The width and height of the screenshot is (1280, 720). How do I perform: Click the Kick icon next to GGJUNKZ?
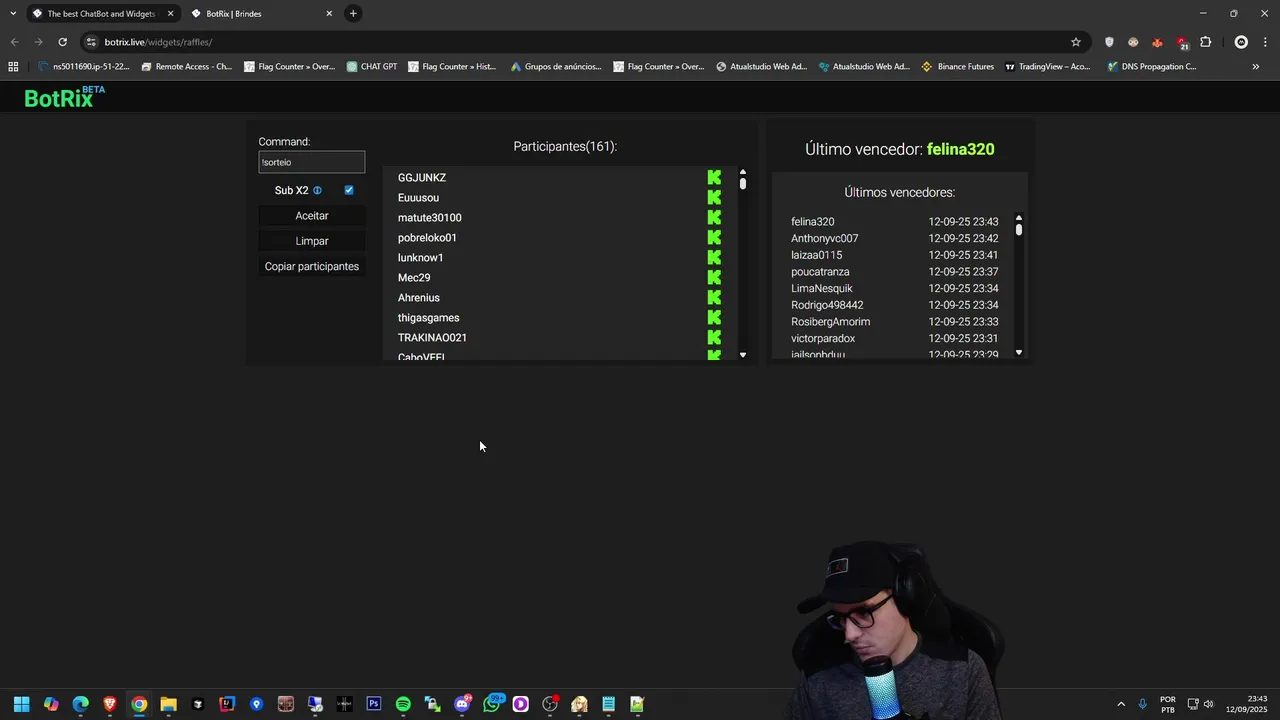[714, 178]
